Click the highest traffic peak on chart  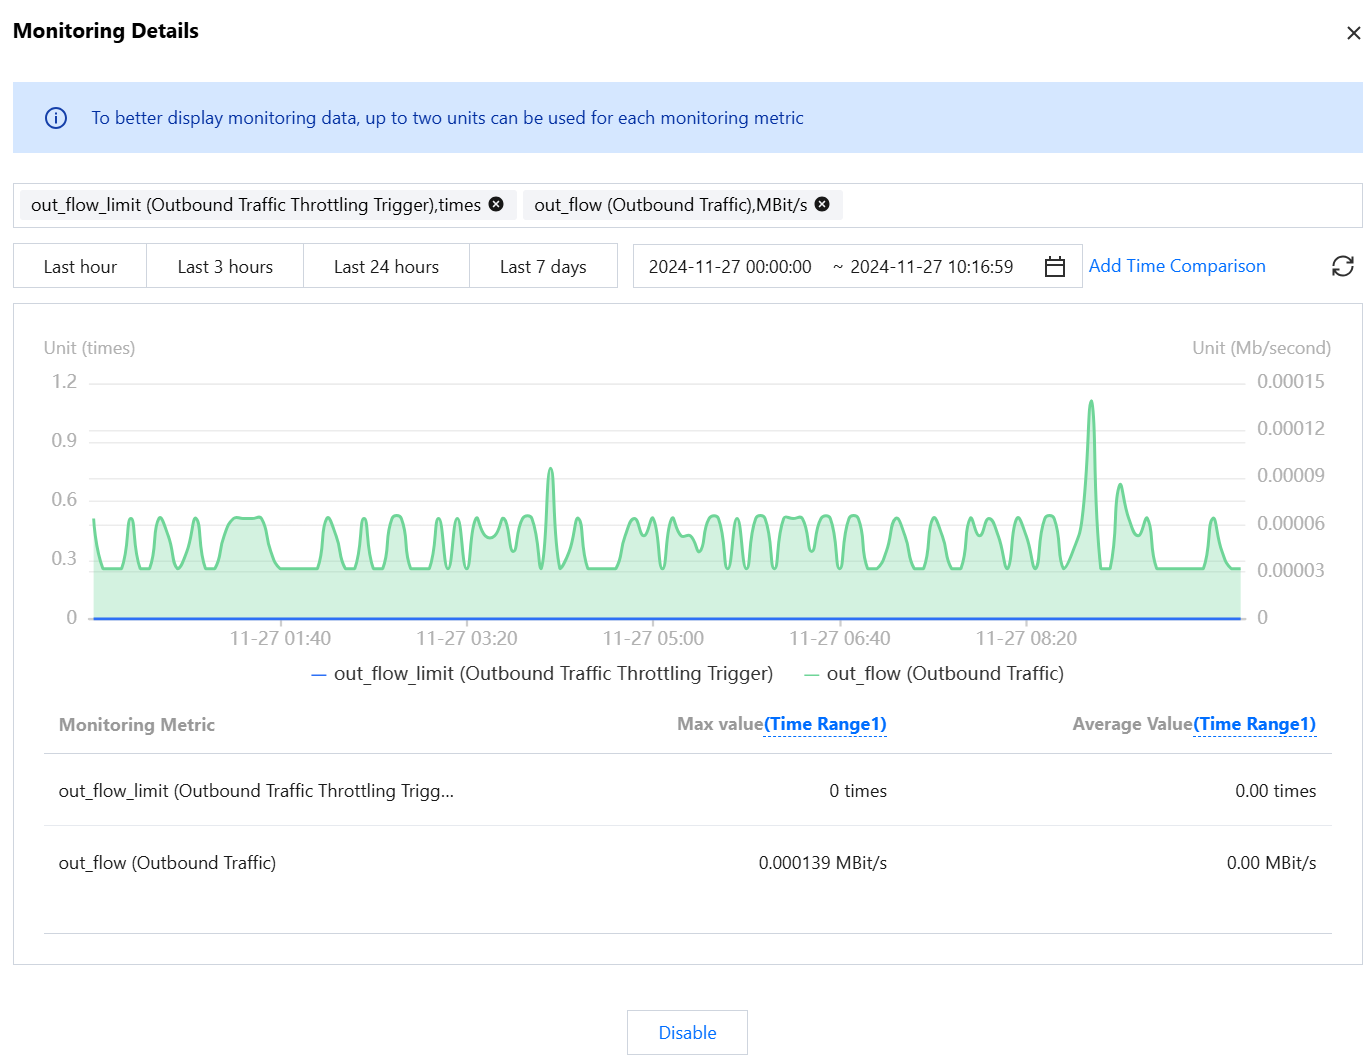1091,402
